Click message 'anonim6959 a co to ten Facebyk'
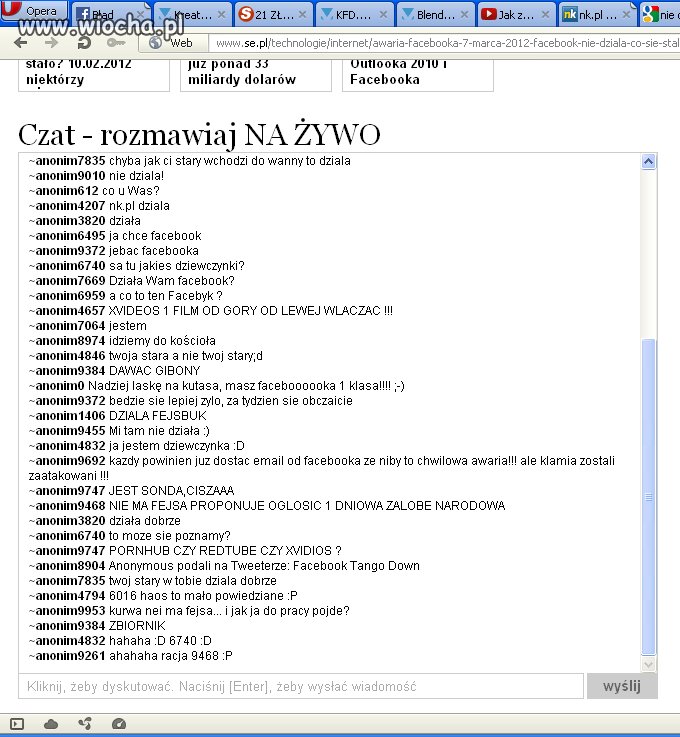The height and width of the screenshot is (737, 680). pyautogui.click(x=125, y=296)
